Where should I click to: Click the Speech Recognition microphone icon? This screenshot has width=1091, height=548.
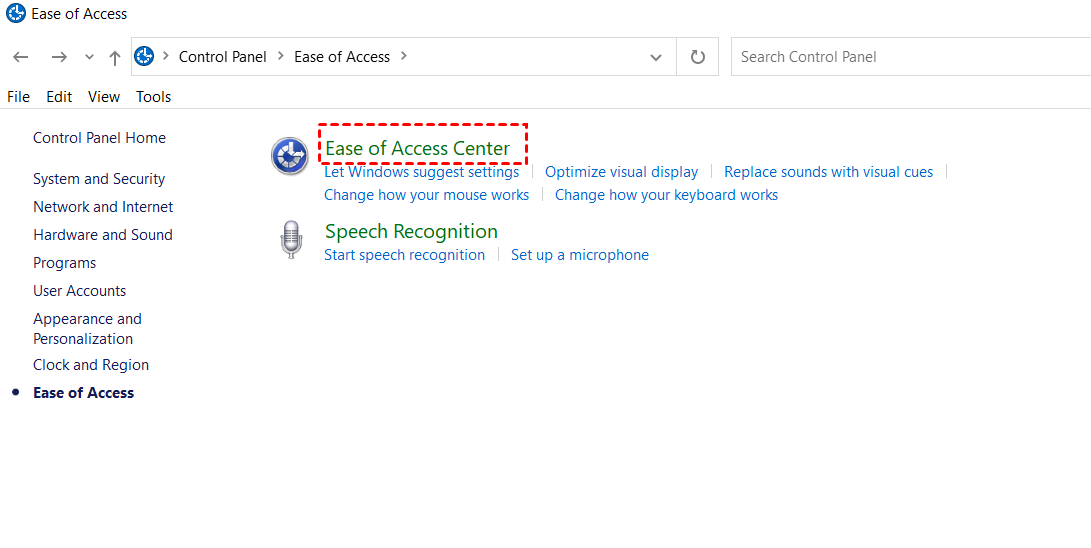[292, 240]
